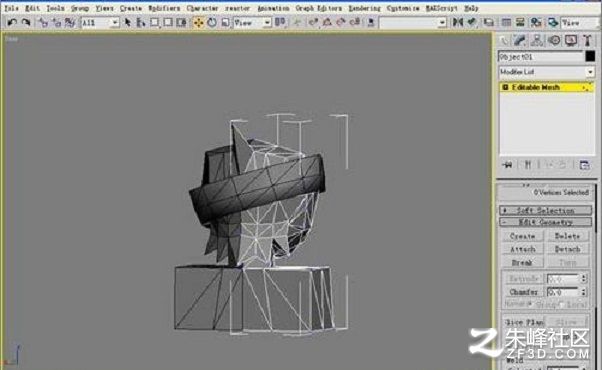The image size is (602, 370).
Task: Expand the Soft Selection rollout
Action: pyautogui.click(x=546, y=210)
